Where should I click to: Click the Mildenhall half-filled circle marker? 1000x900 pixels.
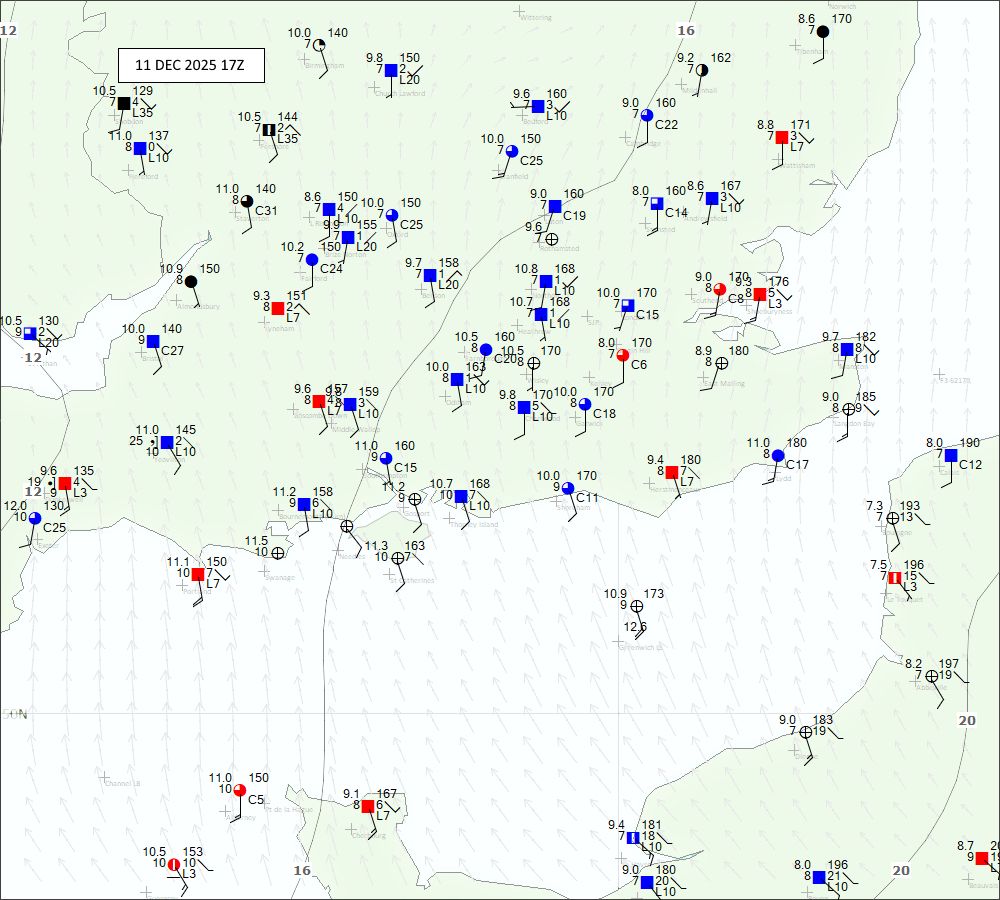[702, 70]
